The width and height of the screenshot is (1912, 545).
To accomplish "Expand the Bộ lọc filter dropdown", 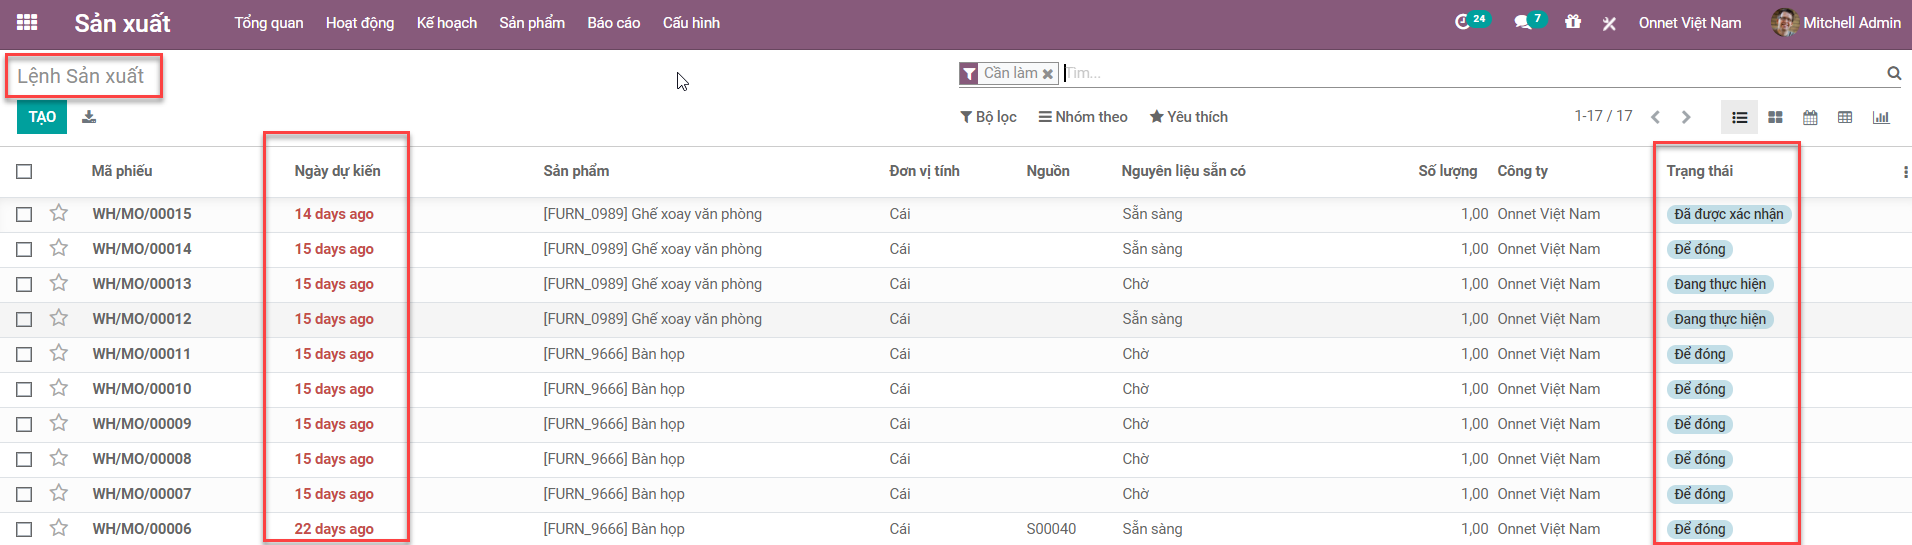I will (x=988, y=117).
